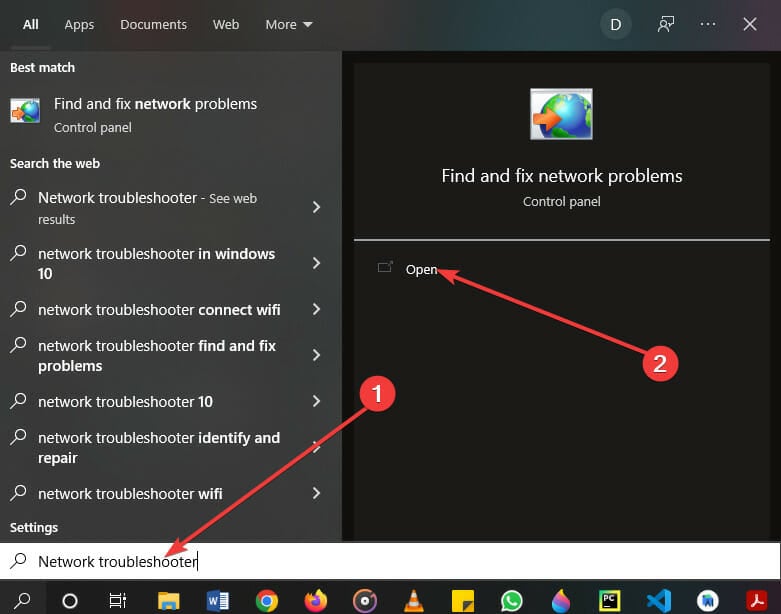The width and height of the screenshot is (781, 614).
Task: Open the feedback person icon
Action: coord(665,24)
